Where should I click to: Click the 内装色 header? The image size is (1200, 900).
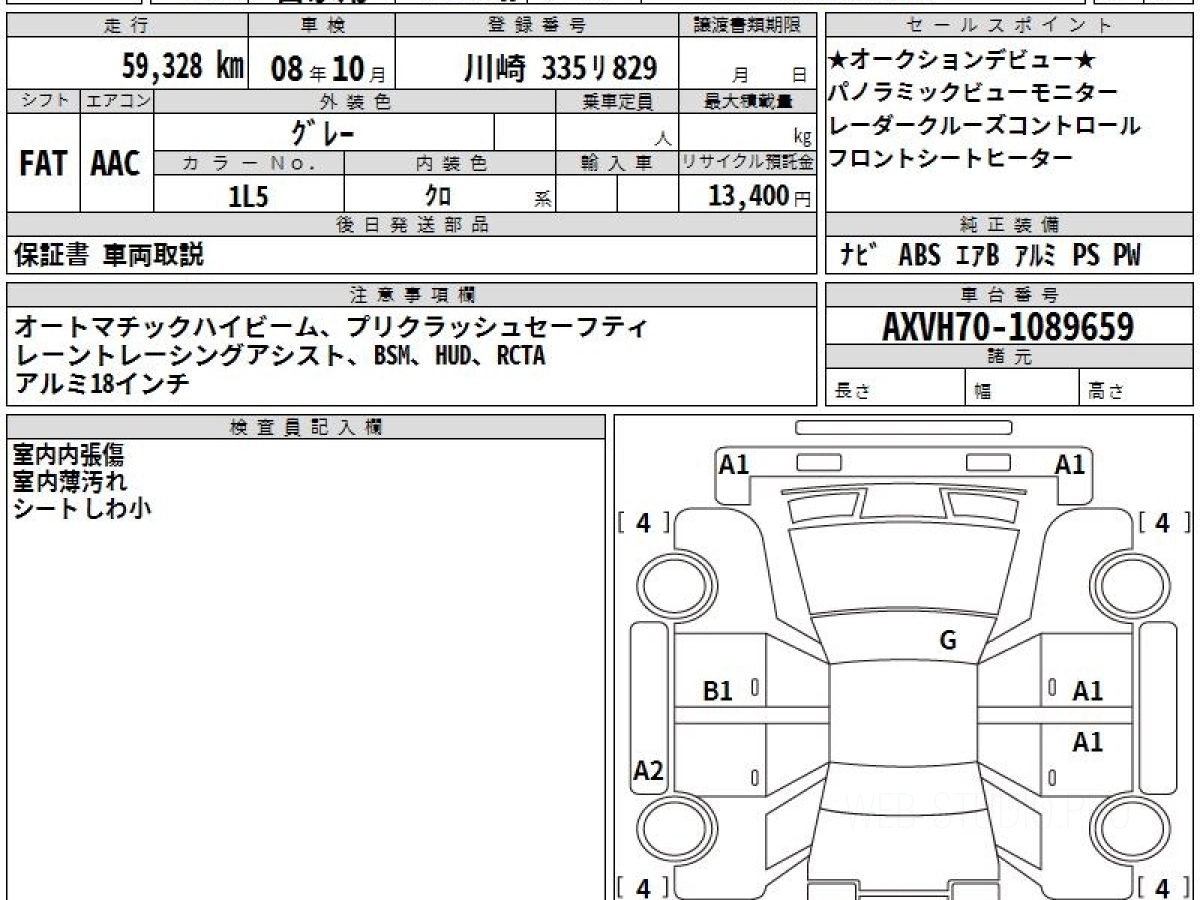[450, 163]
